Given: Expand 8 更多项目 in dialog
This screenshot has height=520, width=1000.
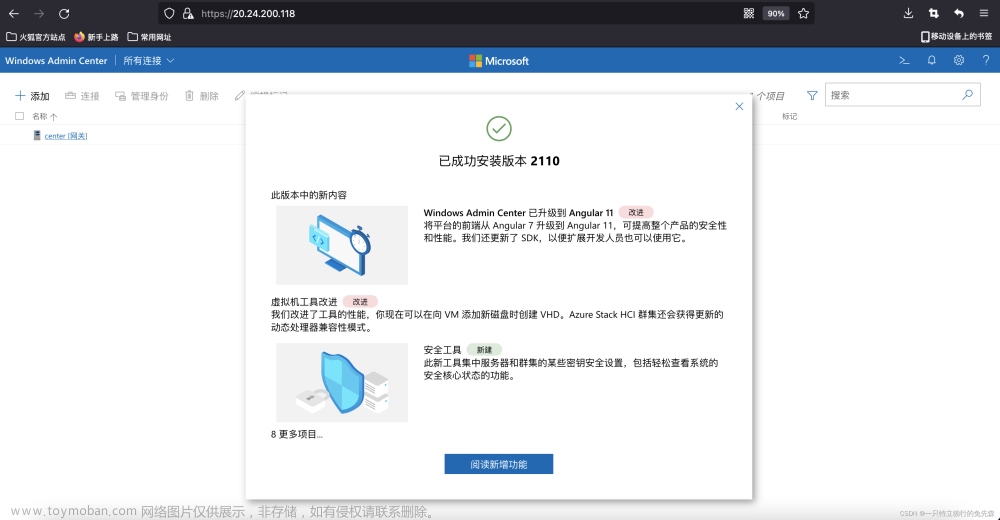Looking at the screenshot, I should (x=297, y=434).
